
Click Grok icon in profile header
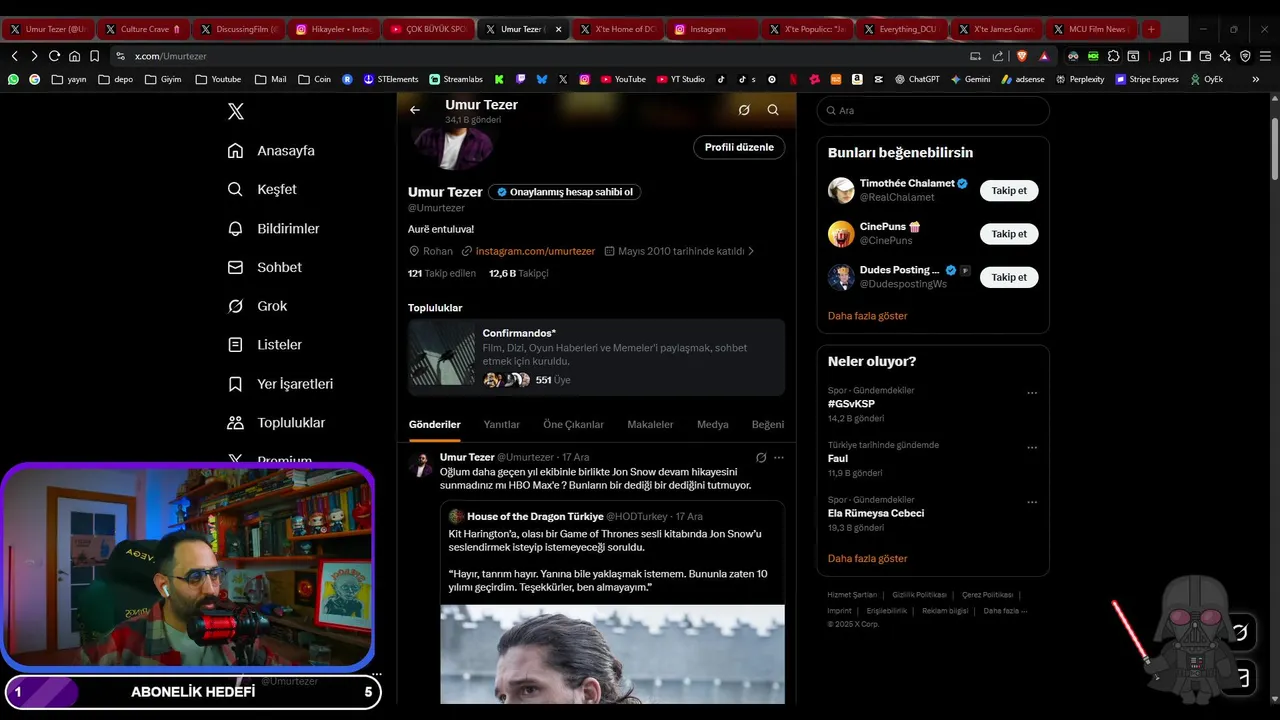pyautogui.click(x=744, y=110)
